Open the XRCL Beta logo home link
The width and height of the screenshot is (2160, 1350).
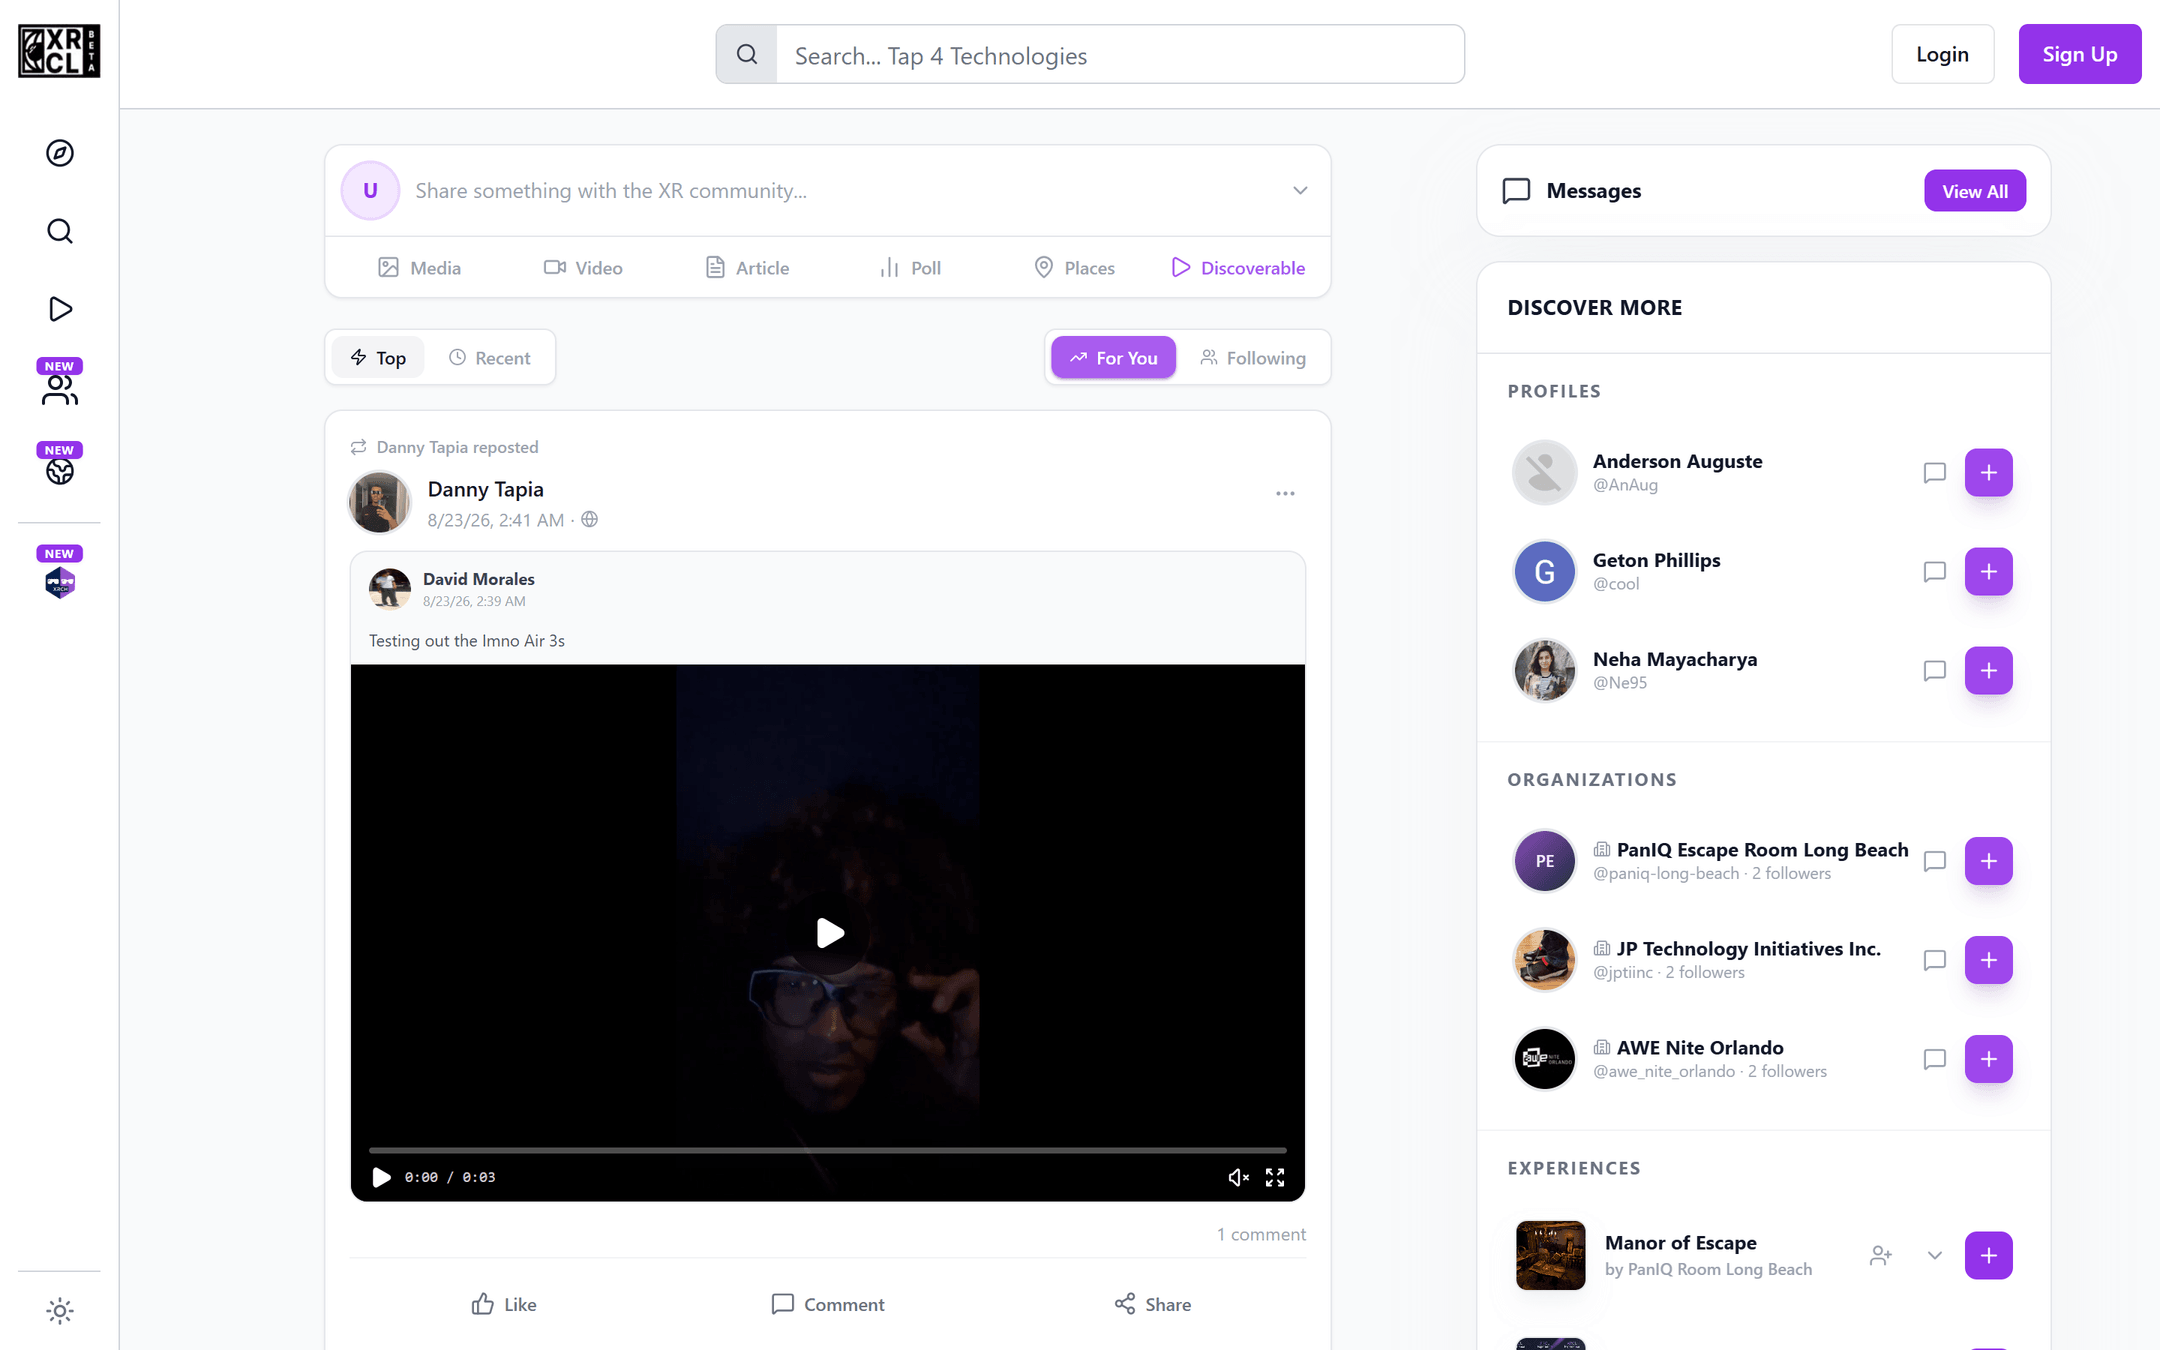tap(59, 52)
